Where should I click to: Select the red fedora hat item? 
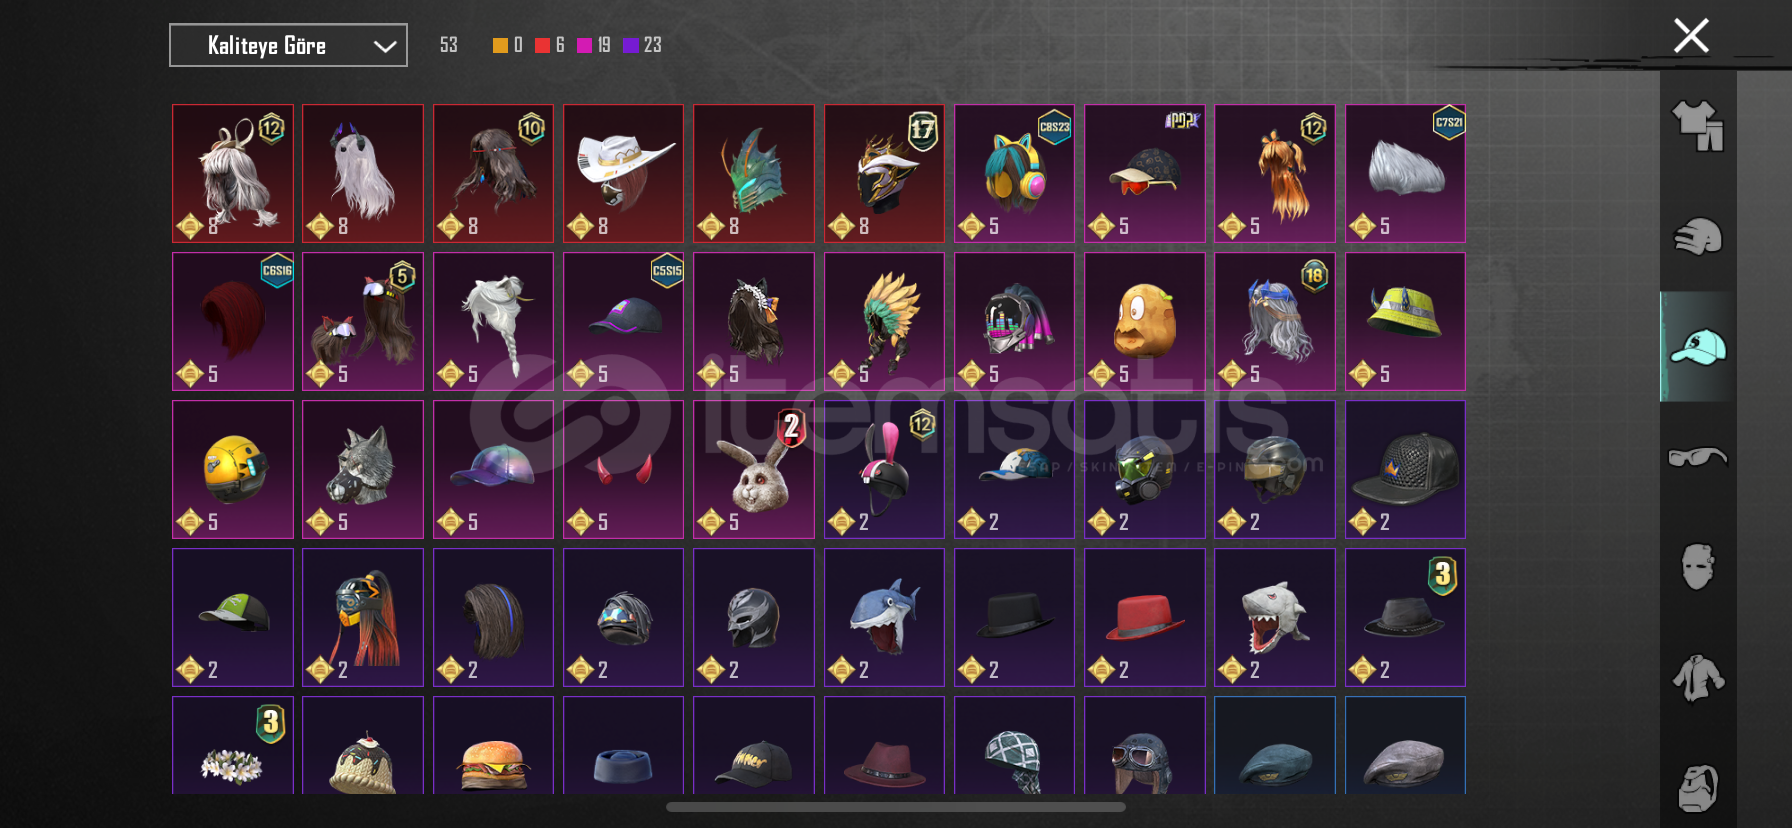pos(1144,617)
